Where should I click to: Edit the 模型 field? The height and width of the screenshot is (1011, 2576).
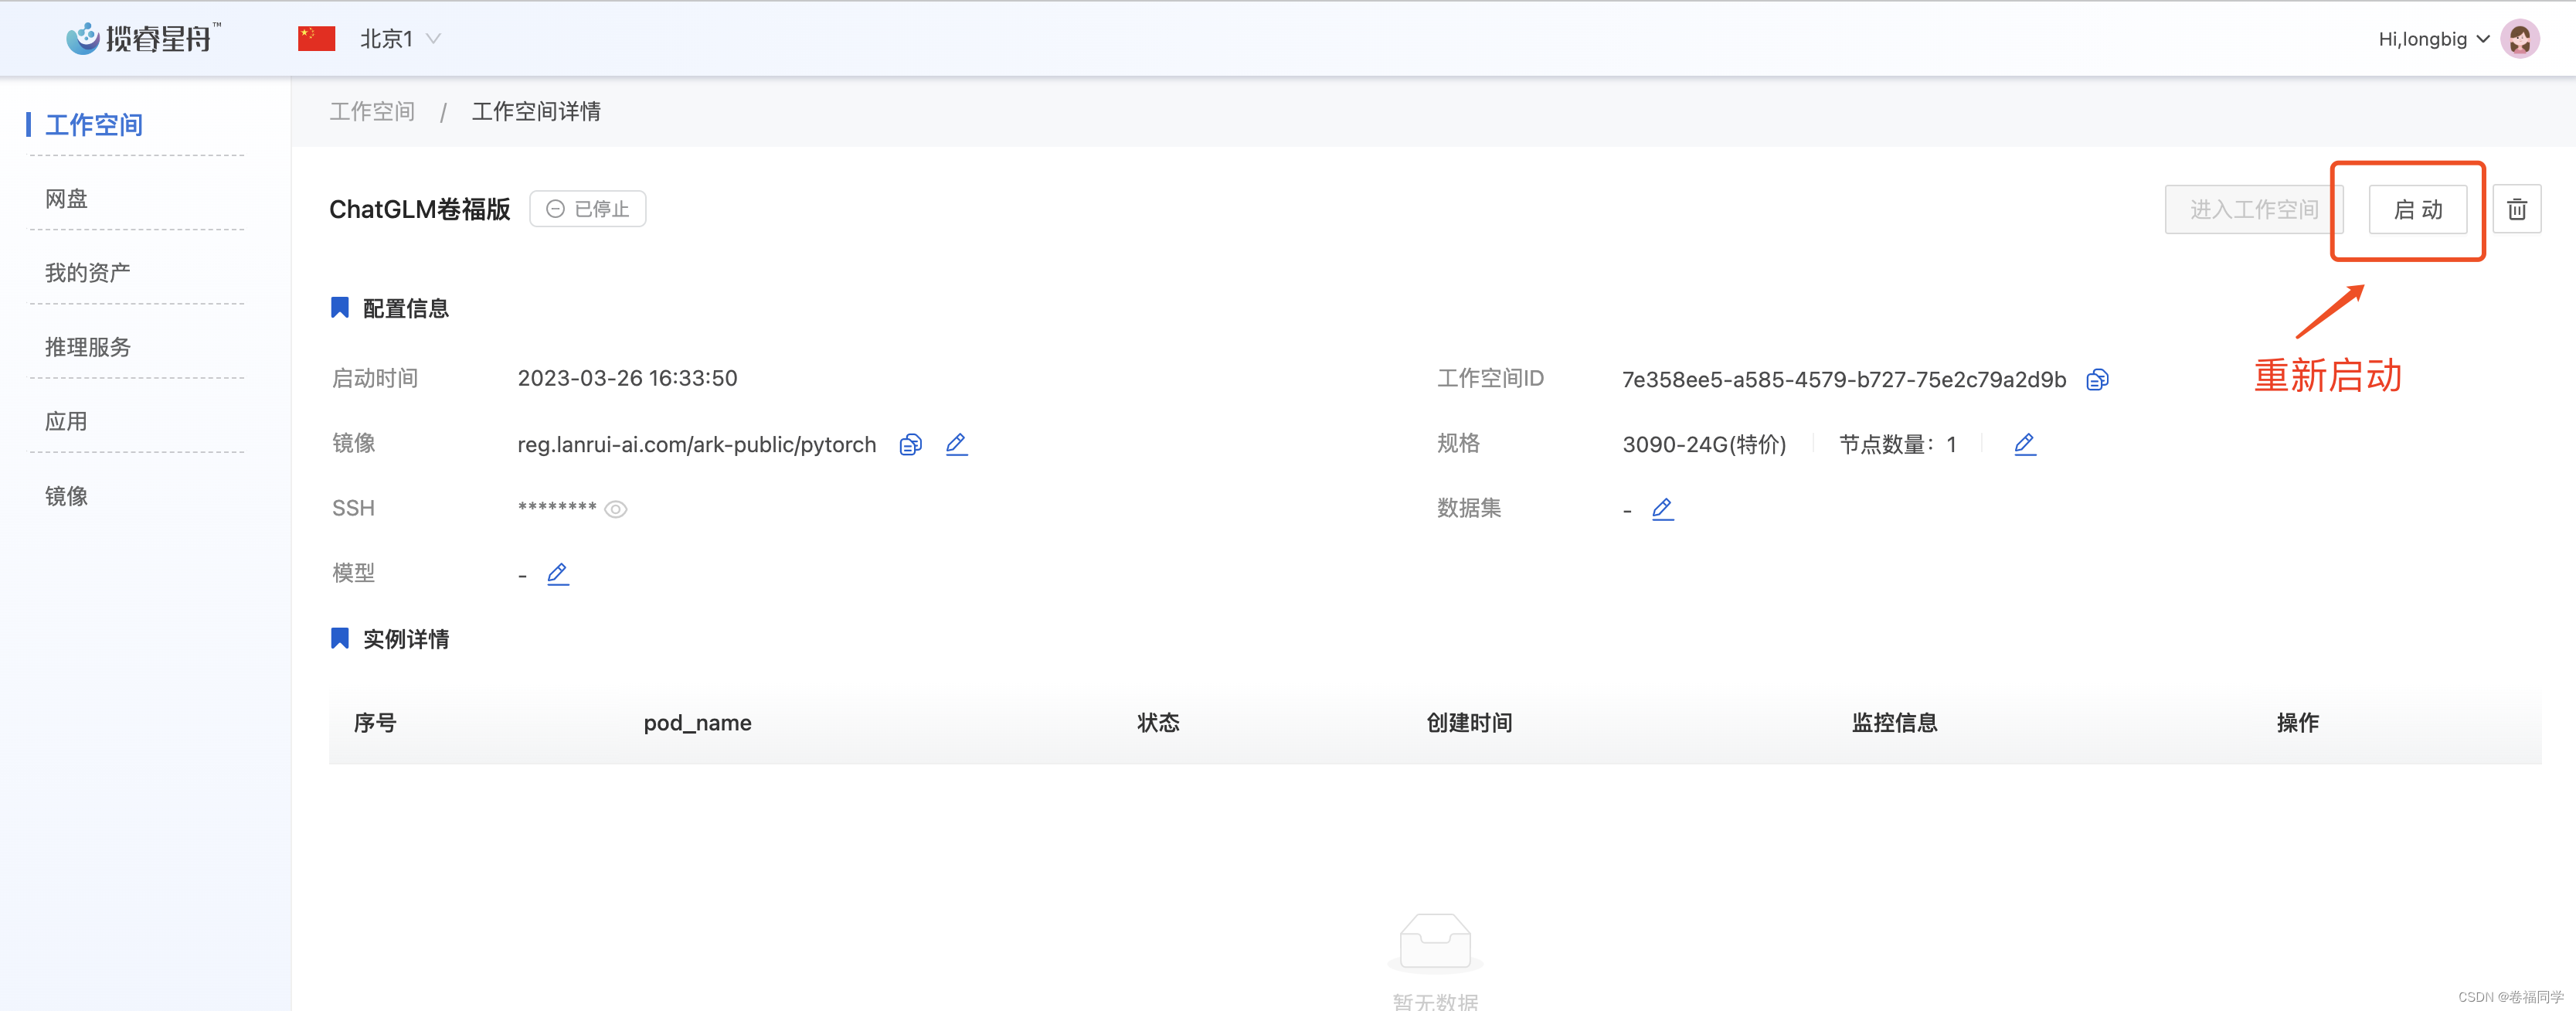558,574
